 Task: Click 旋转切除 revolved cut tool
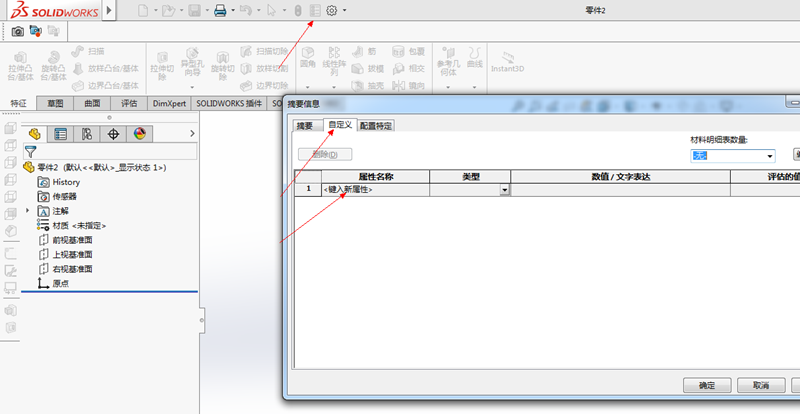point(222,66)
